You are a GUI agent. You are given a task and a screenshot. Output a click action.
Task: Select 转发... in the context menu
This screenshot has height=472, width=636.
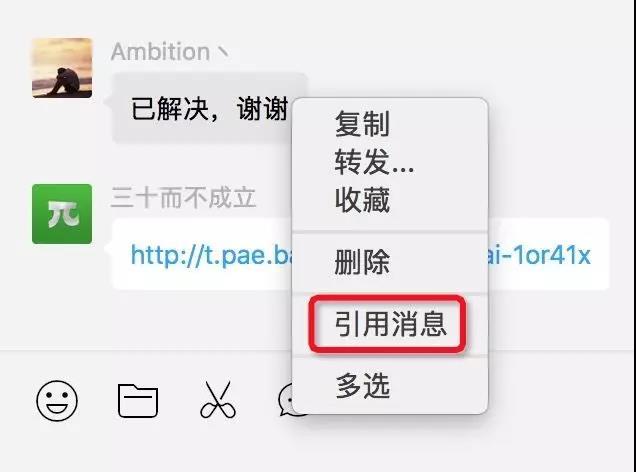374,162
